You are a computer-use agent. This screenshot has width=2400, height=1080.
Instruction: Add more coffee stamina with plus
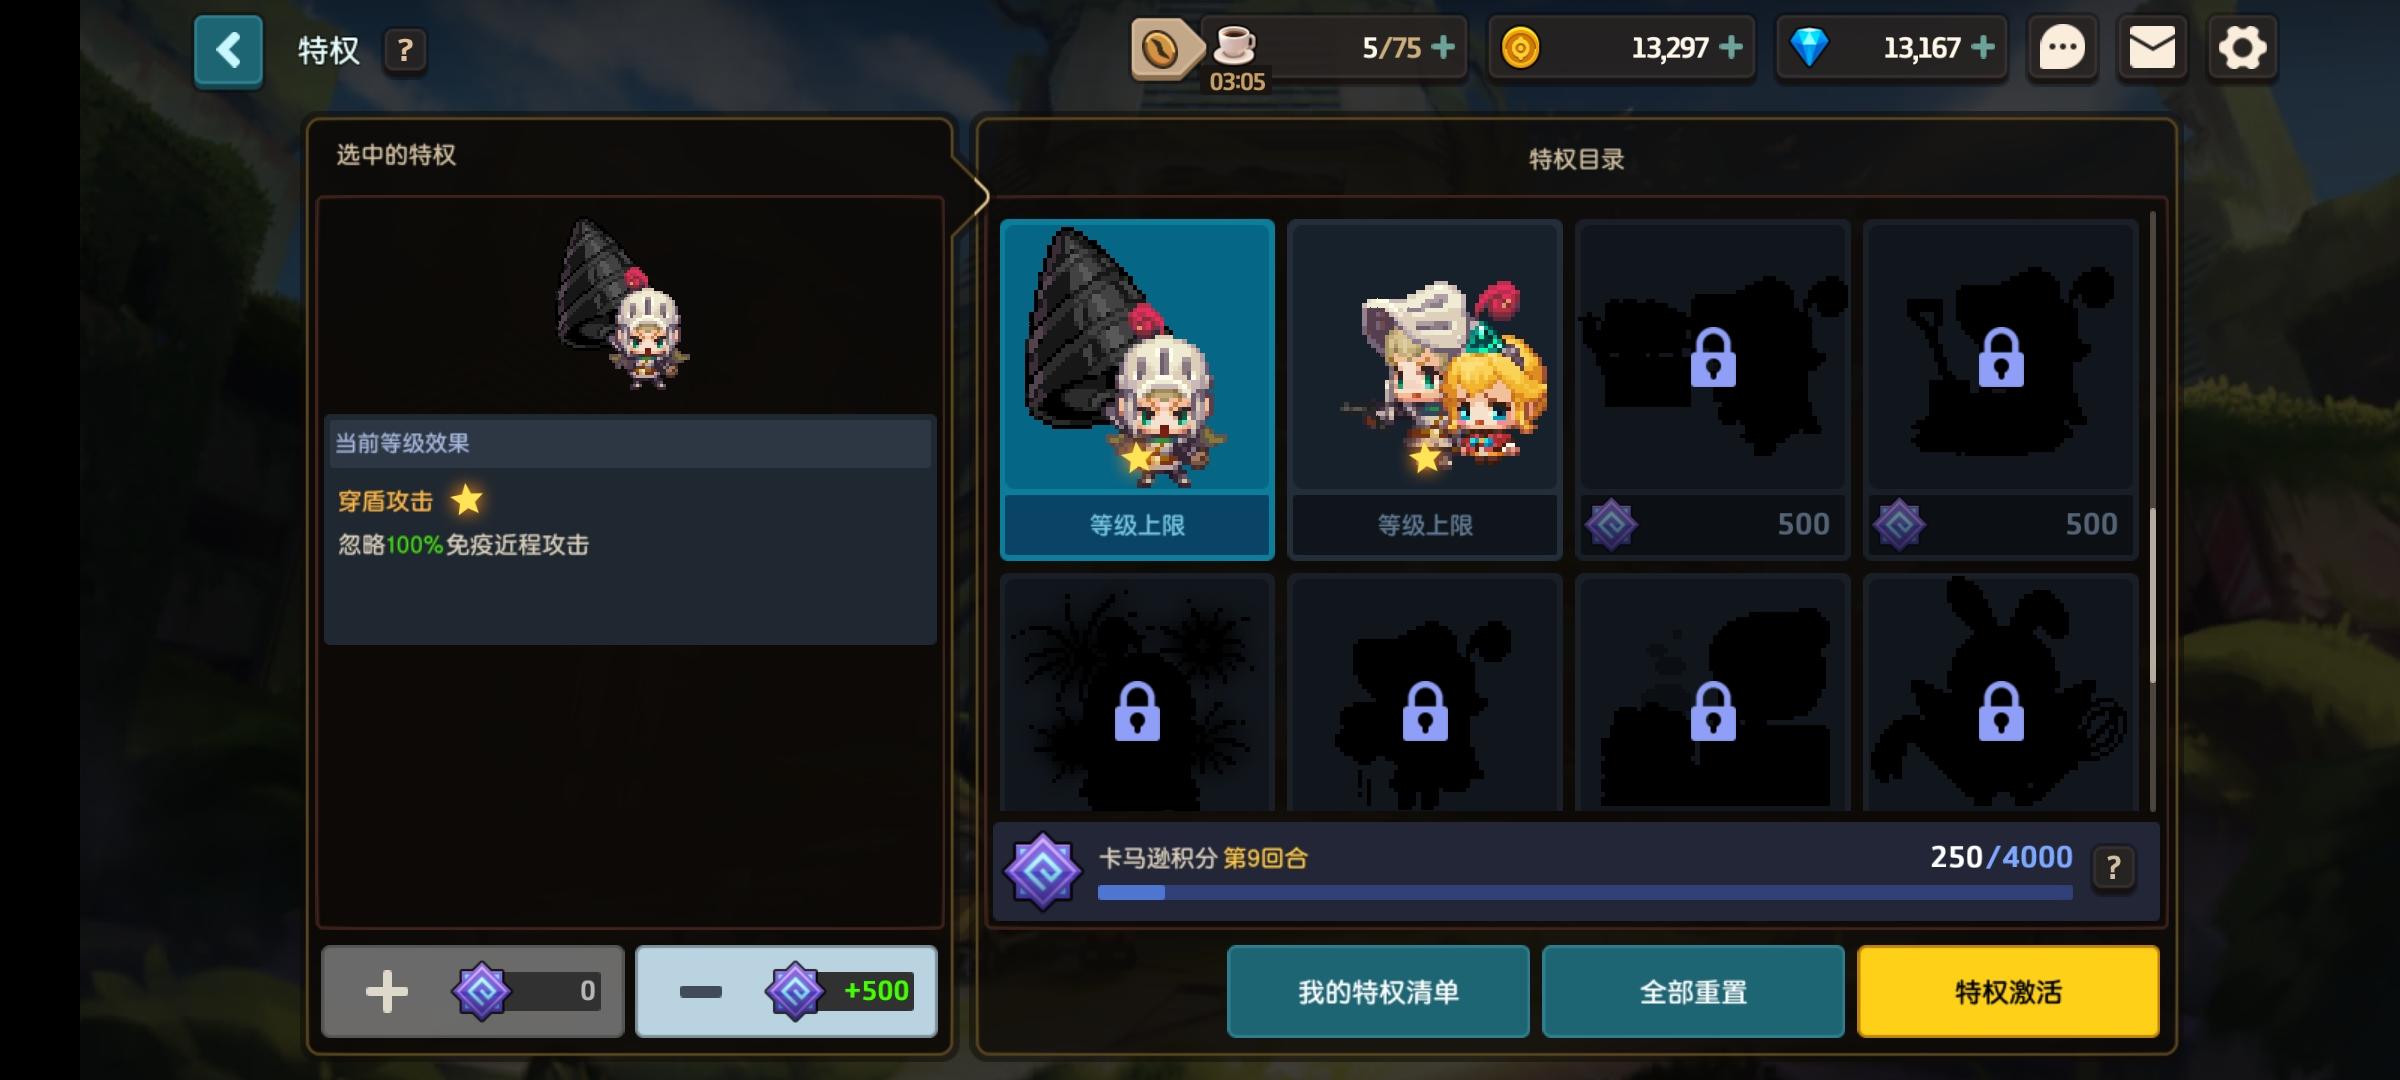coord(1443,47)
